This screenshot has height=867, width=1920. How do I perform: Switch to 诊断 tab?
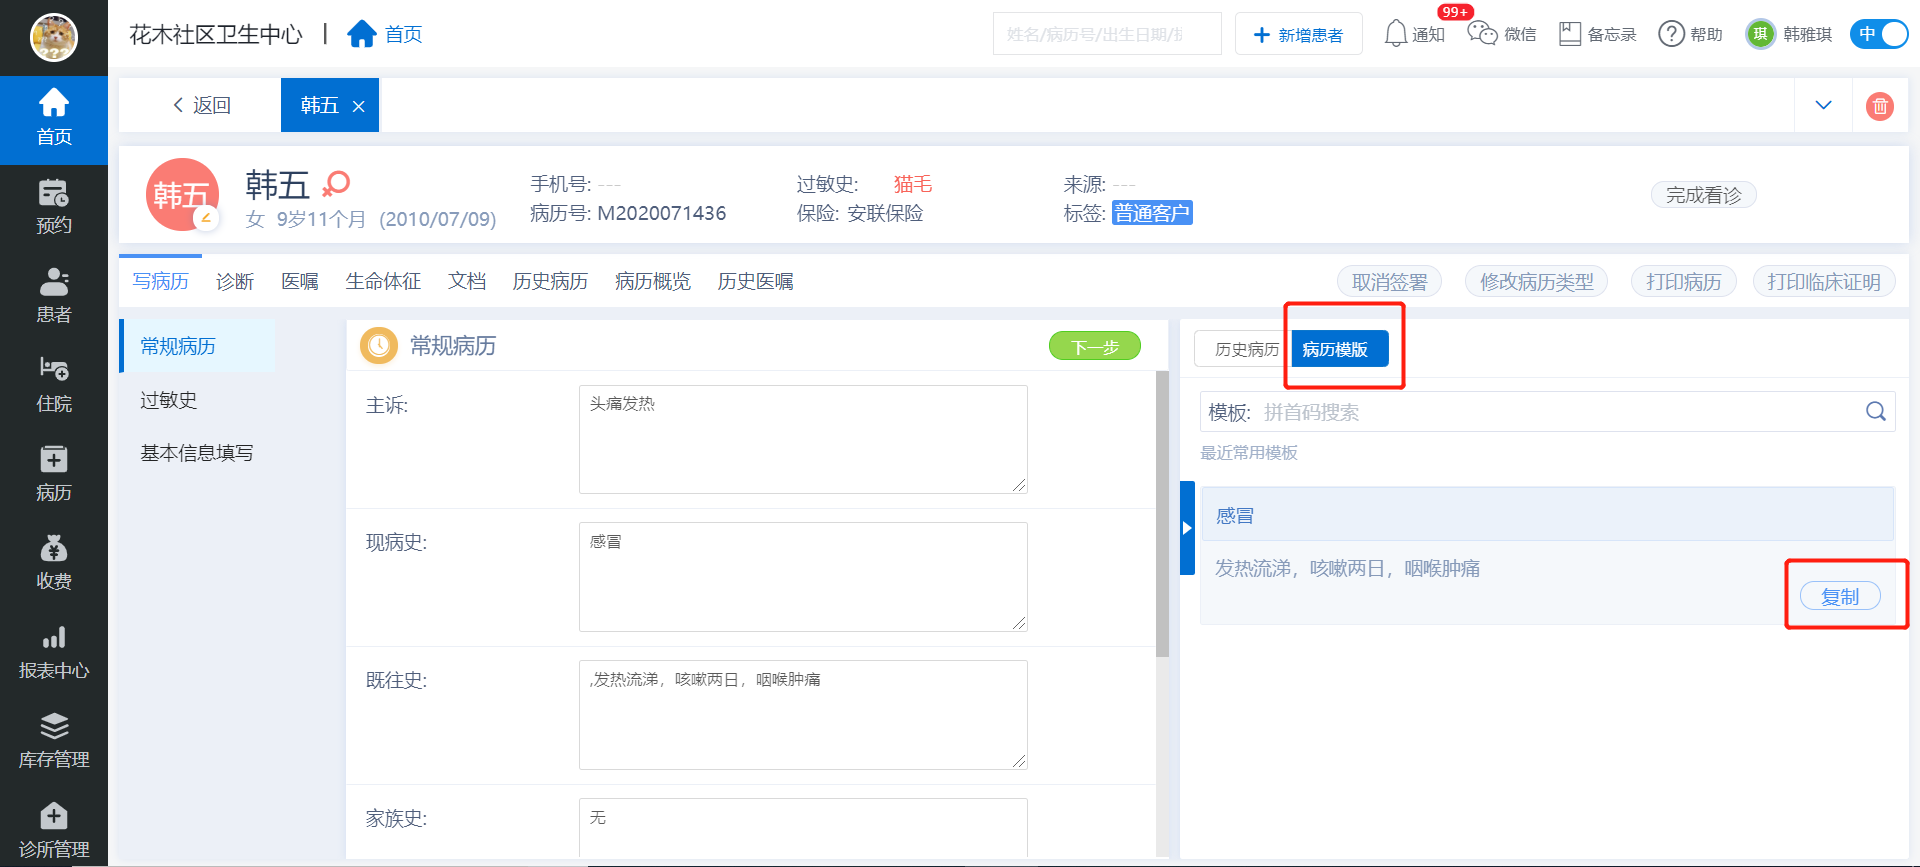pos(235,281)
